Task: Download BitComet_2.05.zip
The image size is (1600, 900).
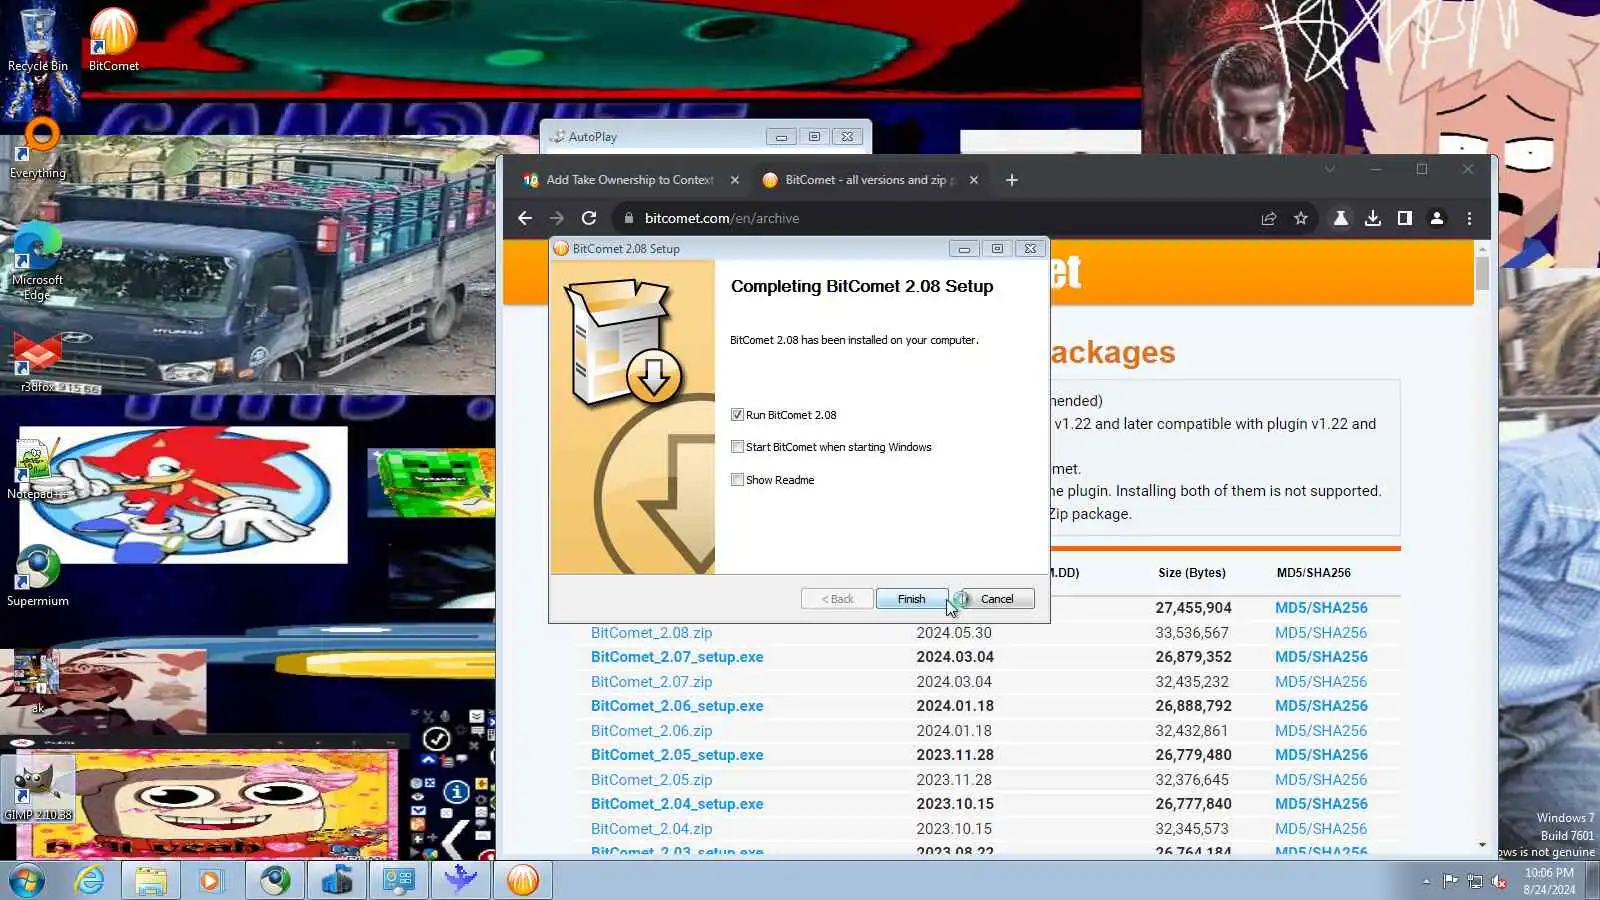Action: point(652,780)
